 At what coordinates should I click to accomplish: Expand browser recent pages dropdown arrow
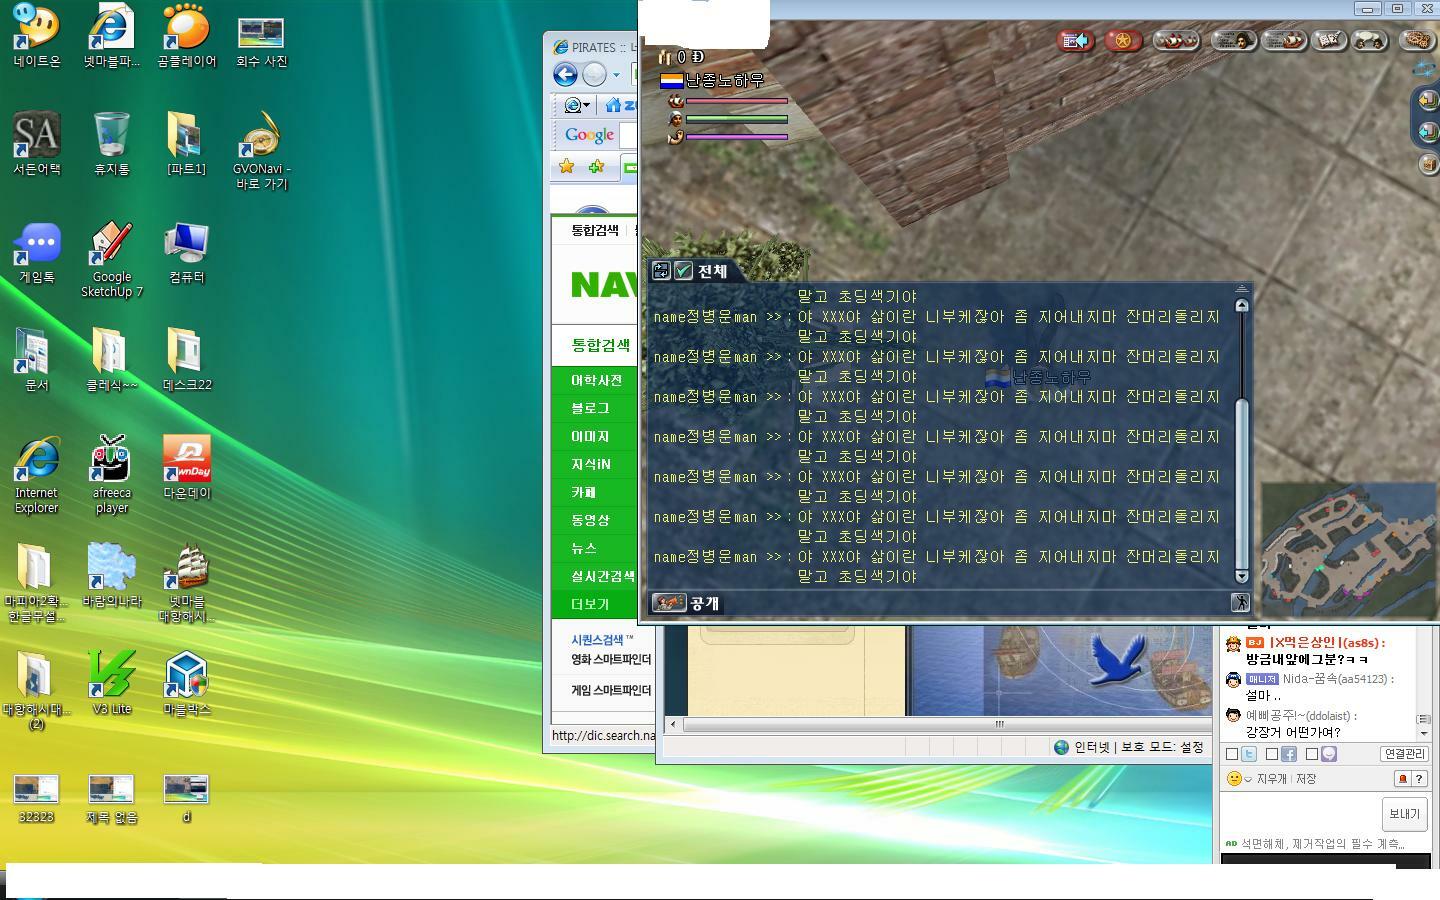(x=616, y=75)
